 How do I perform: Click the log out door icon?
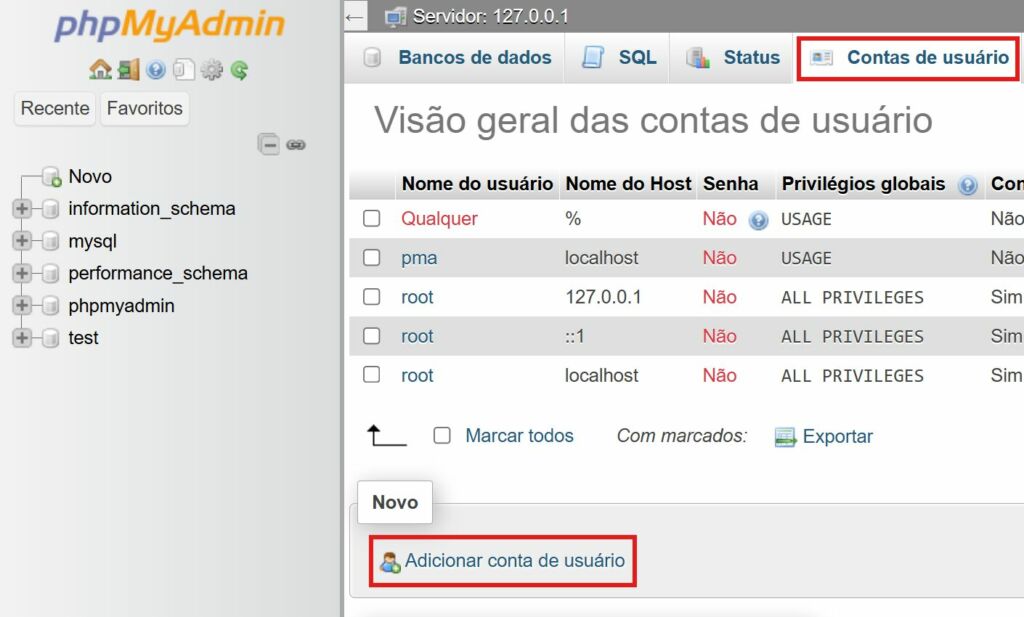point(129,69)
